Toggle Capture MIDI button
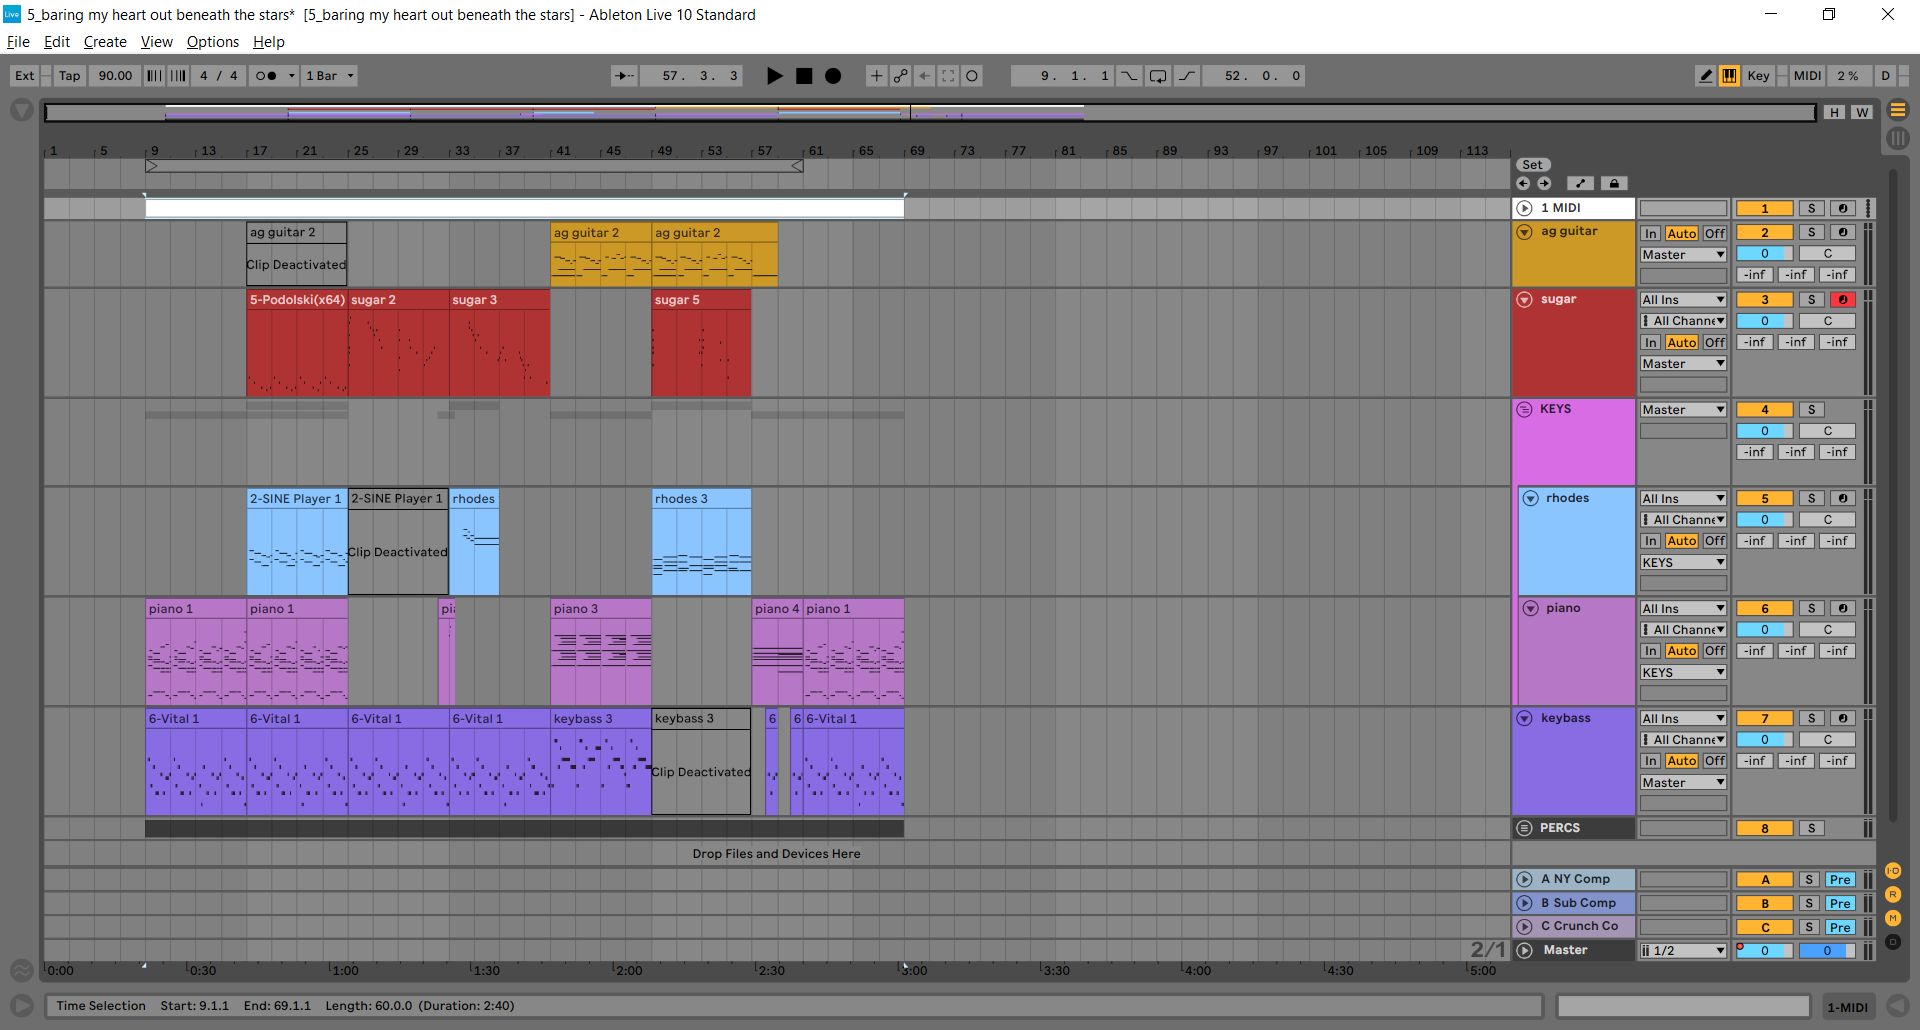Image resolution: width=1920 pixels, height=1030 pixels. pos(948,76)
